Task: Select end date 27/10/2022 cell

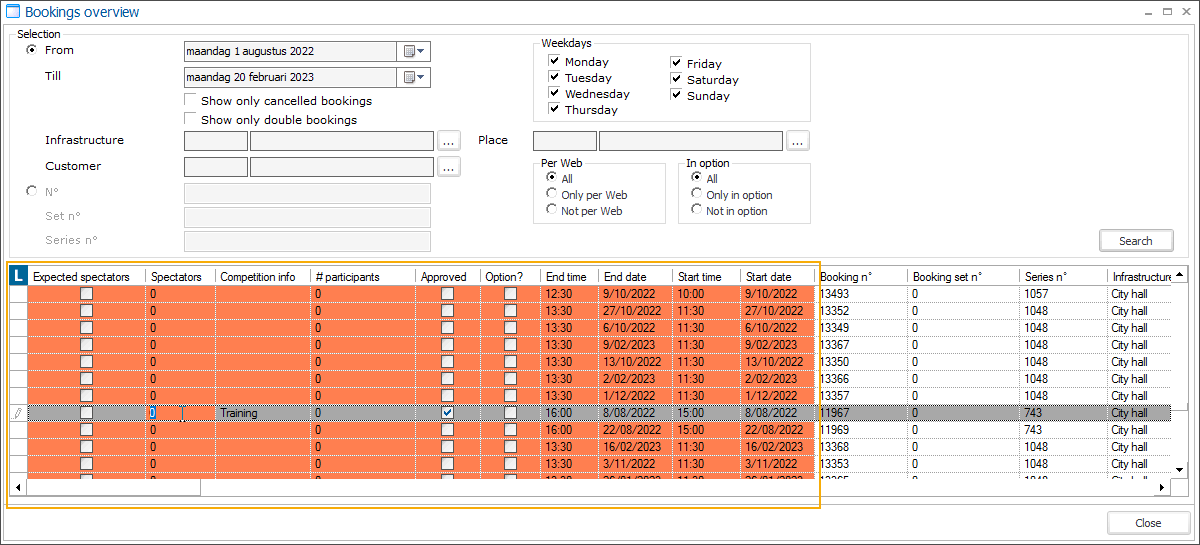Action: 636,311
